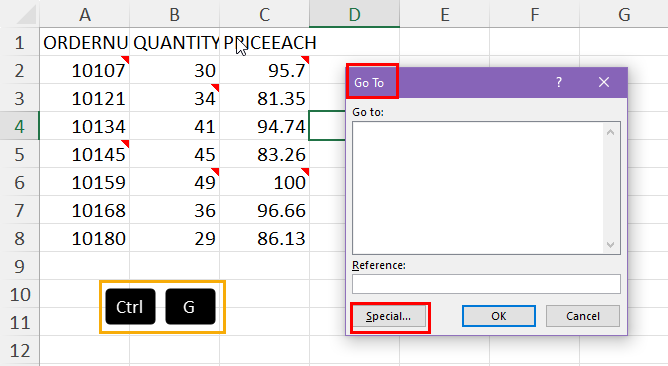
Task: Select quantity cell with value 34
Action: point(175,98)
